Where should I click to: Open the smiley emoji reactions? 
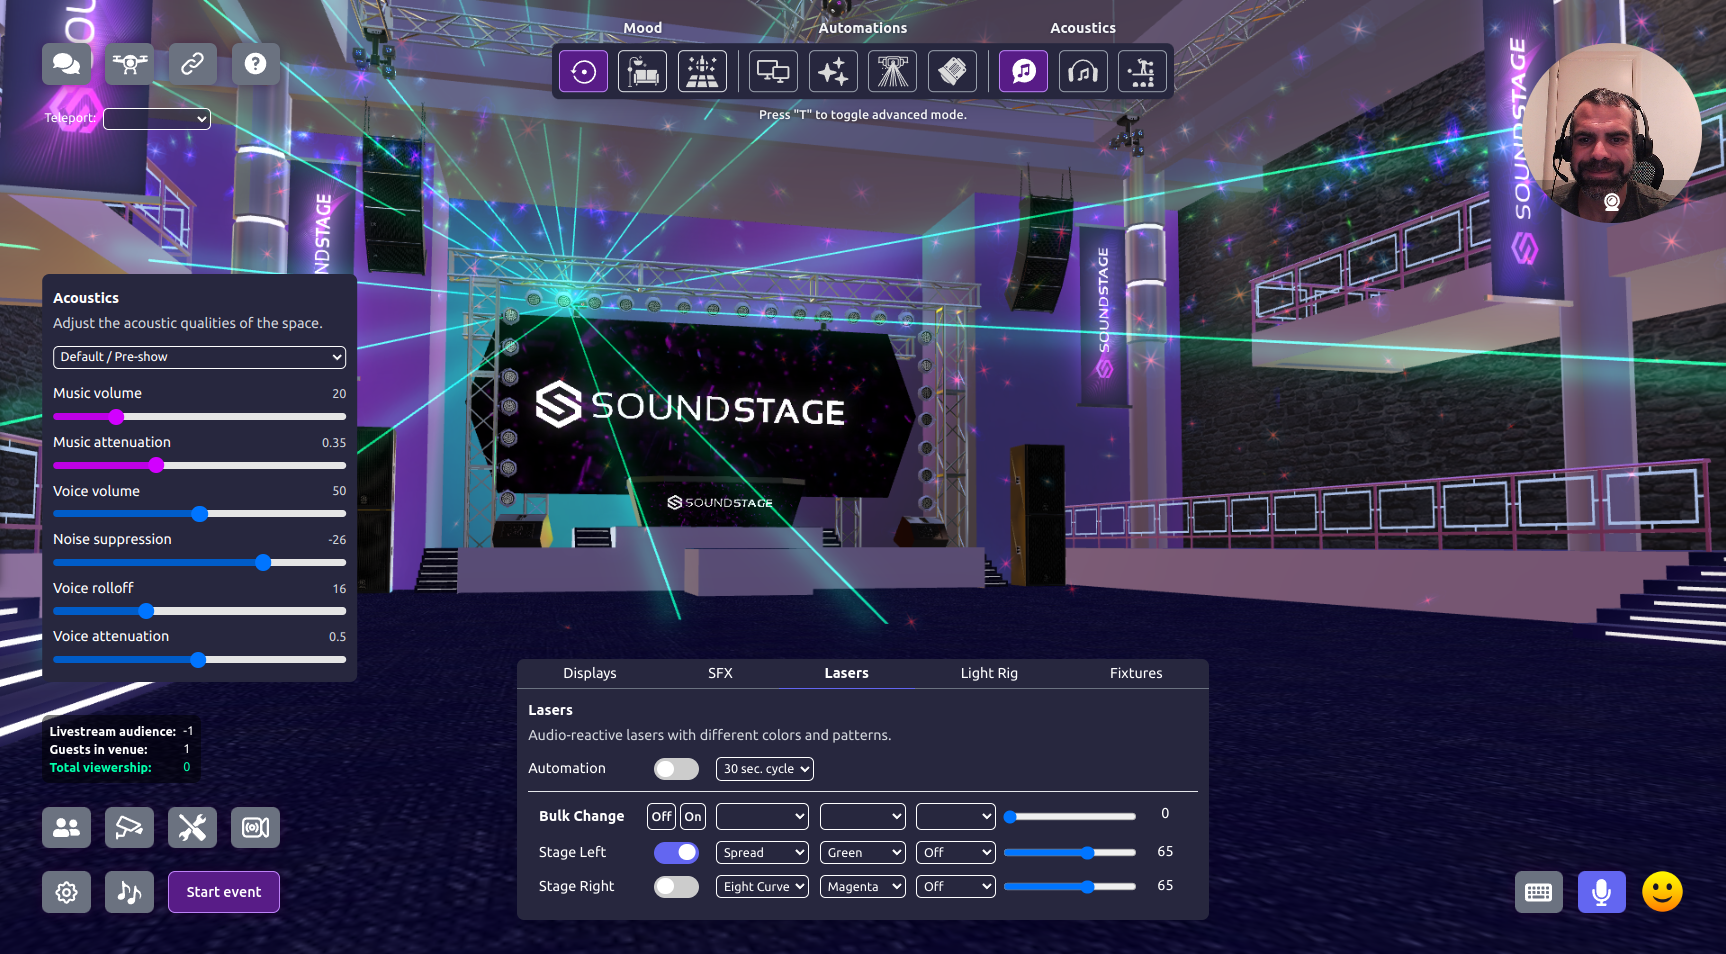click(1663, 892)
